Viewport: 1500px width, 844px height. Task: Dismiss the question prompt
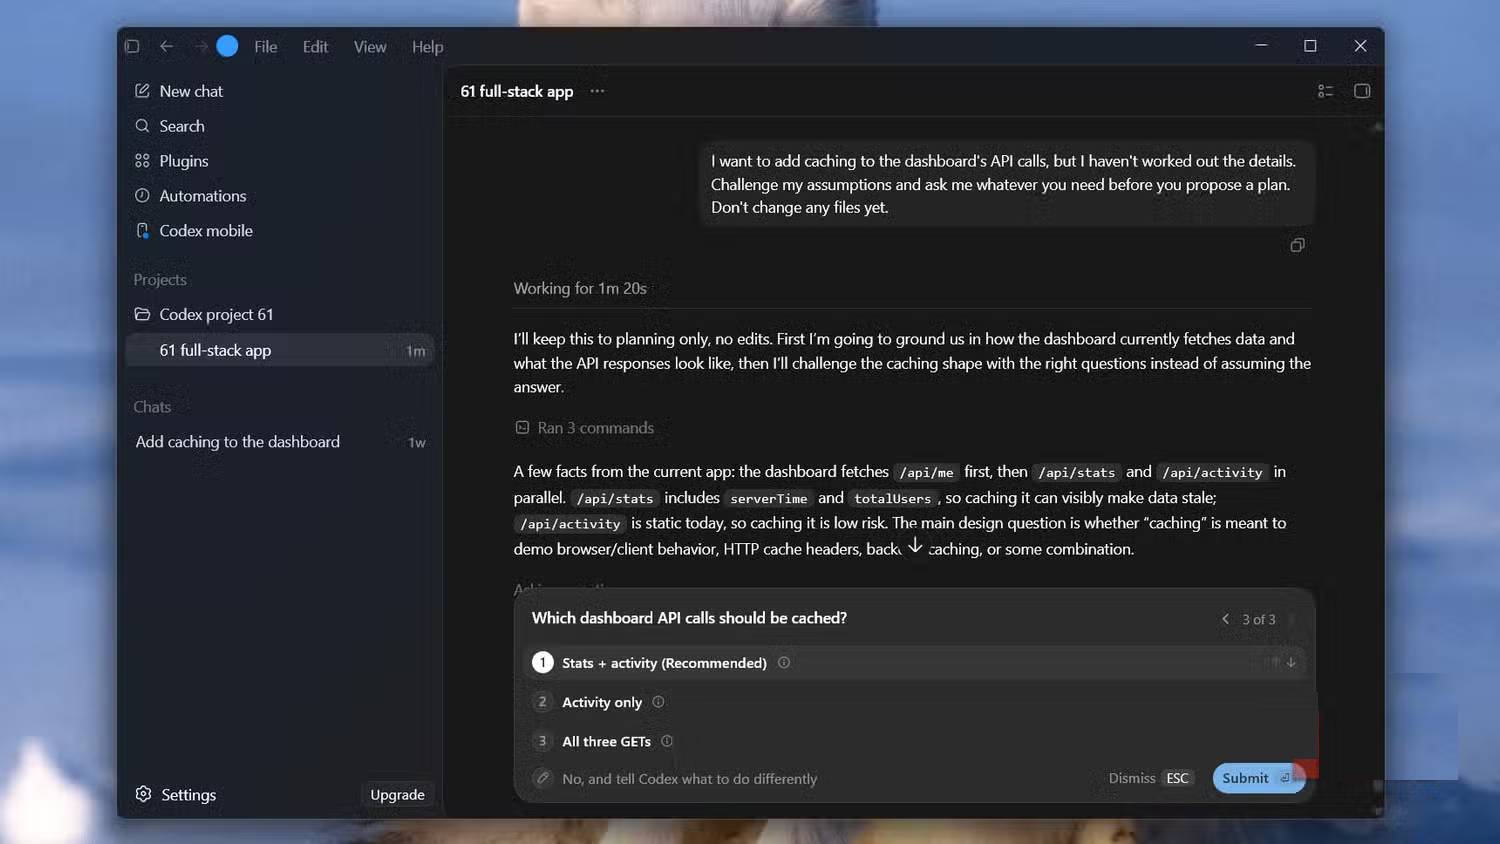1150,778
